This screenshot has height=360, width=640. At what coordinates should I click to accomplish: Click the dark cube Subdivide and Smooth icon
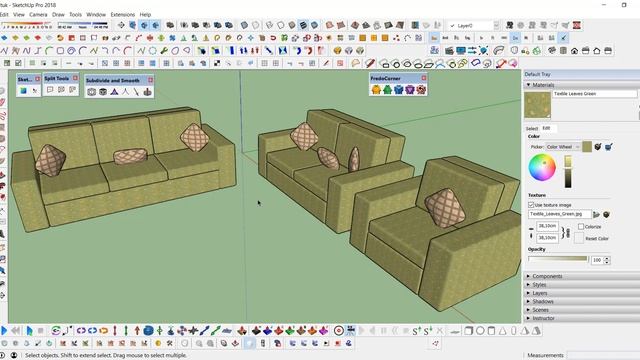(103, 92)
